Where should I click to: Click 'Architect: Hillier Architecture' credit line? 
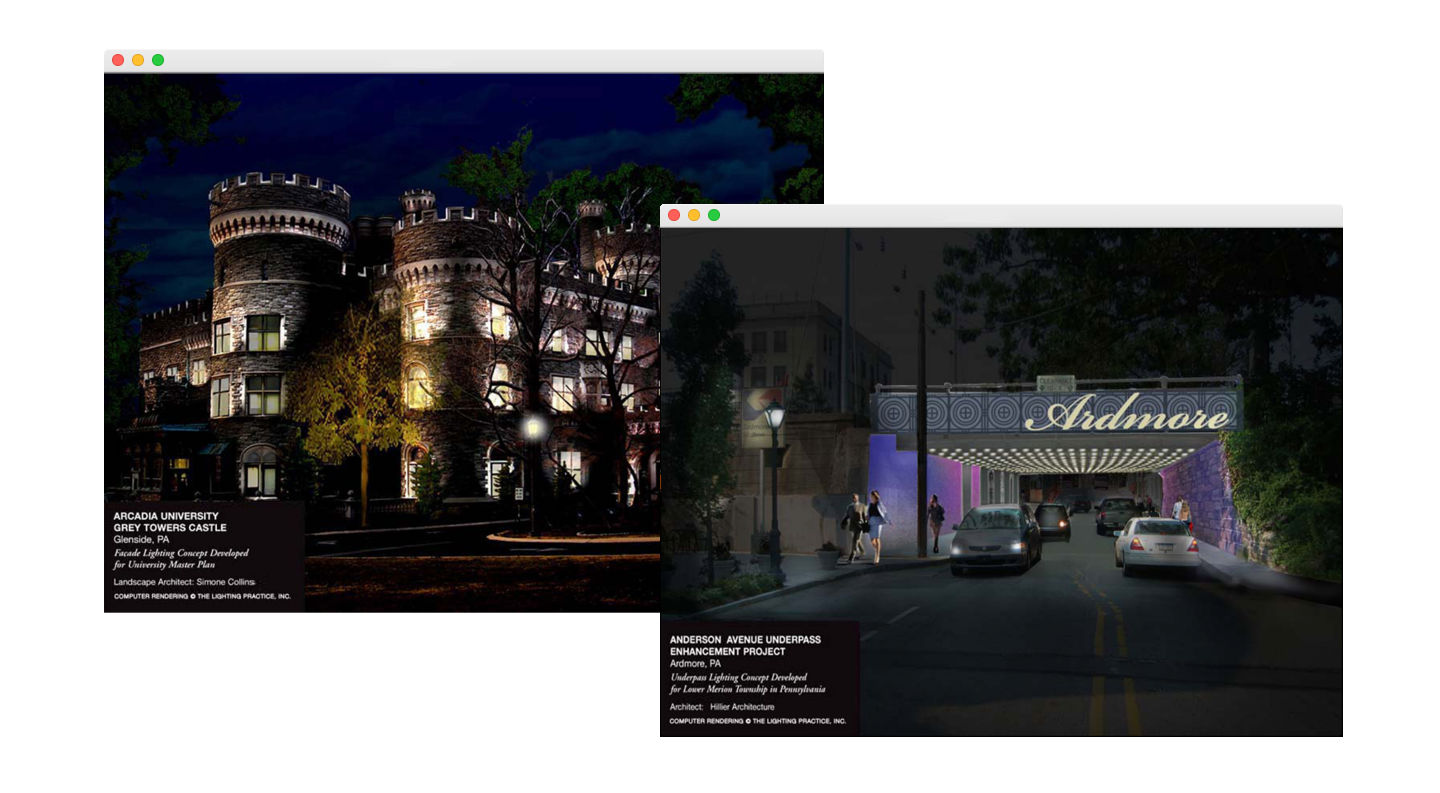722,707
